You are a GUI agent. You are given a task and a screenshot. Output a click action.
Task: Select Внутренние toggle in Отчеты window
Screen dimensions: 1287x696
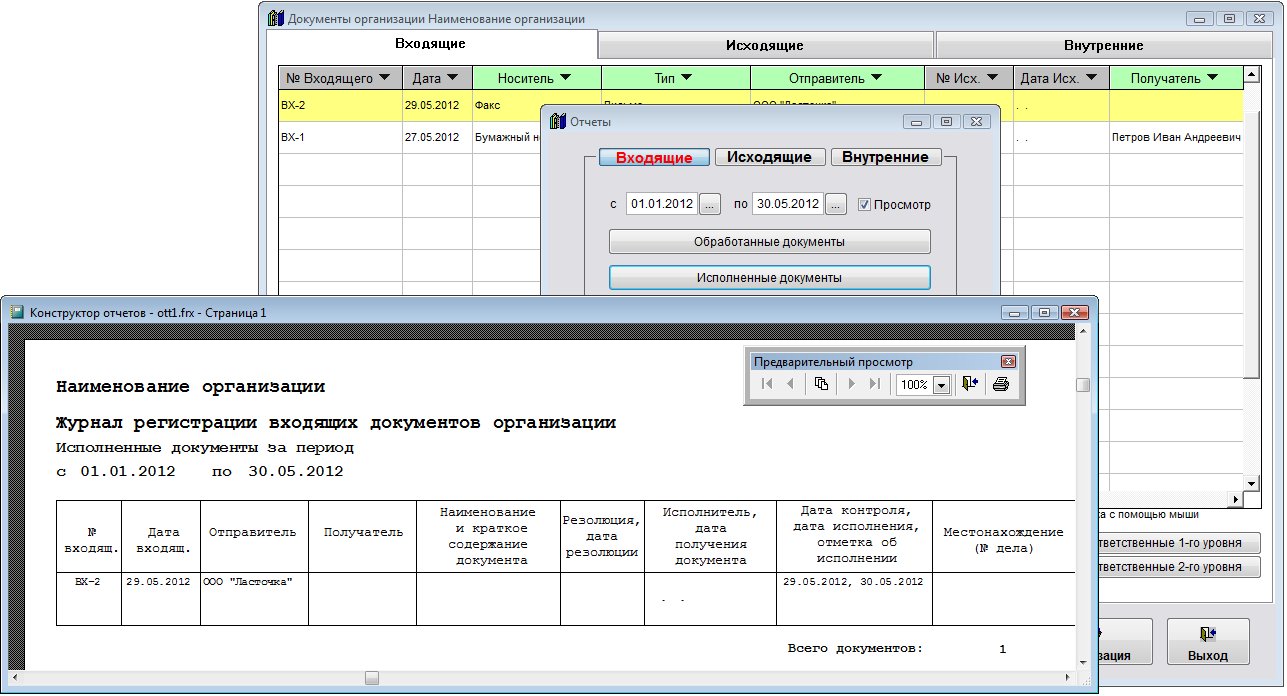[x=885, y=157]
